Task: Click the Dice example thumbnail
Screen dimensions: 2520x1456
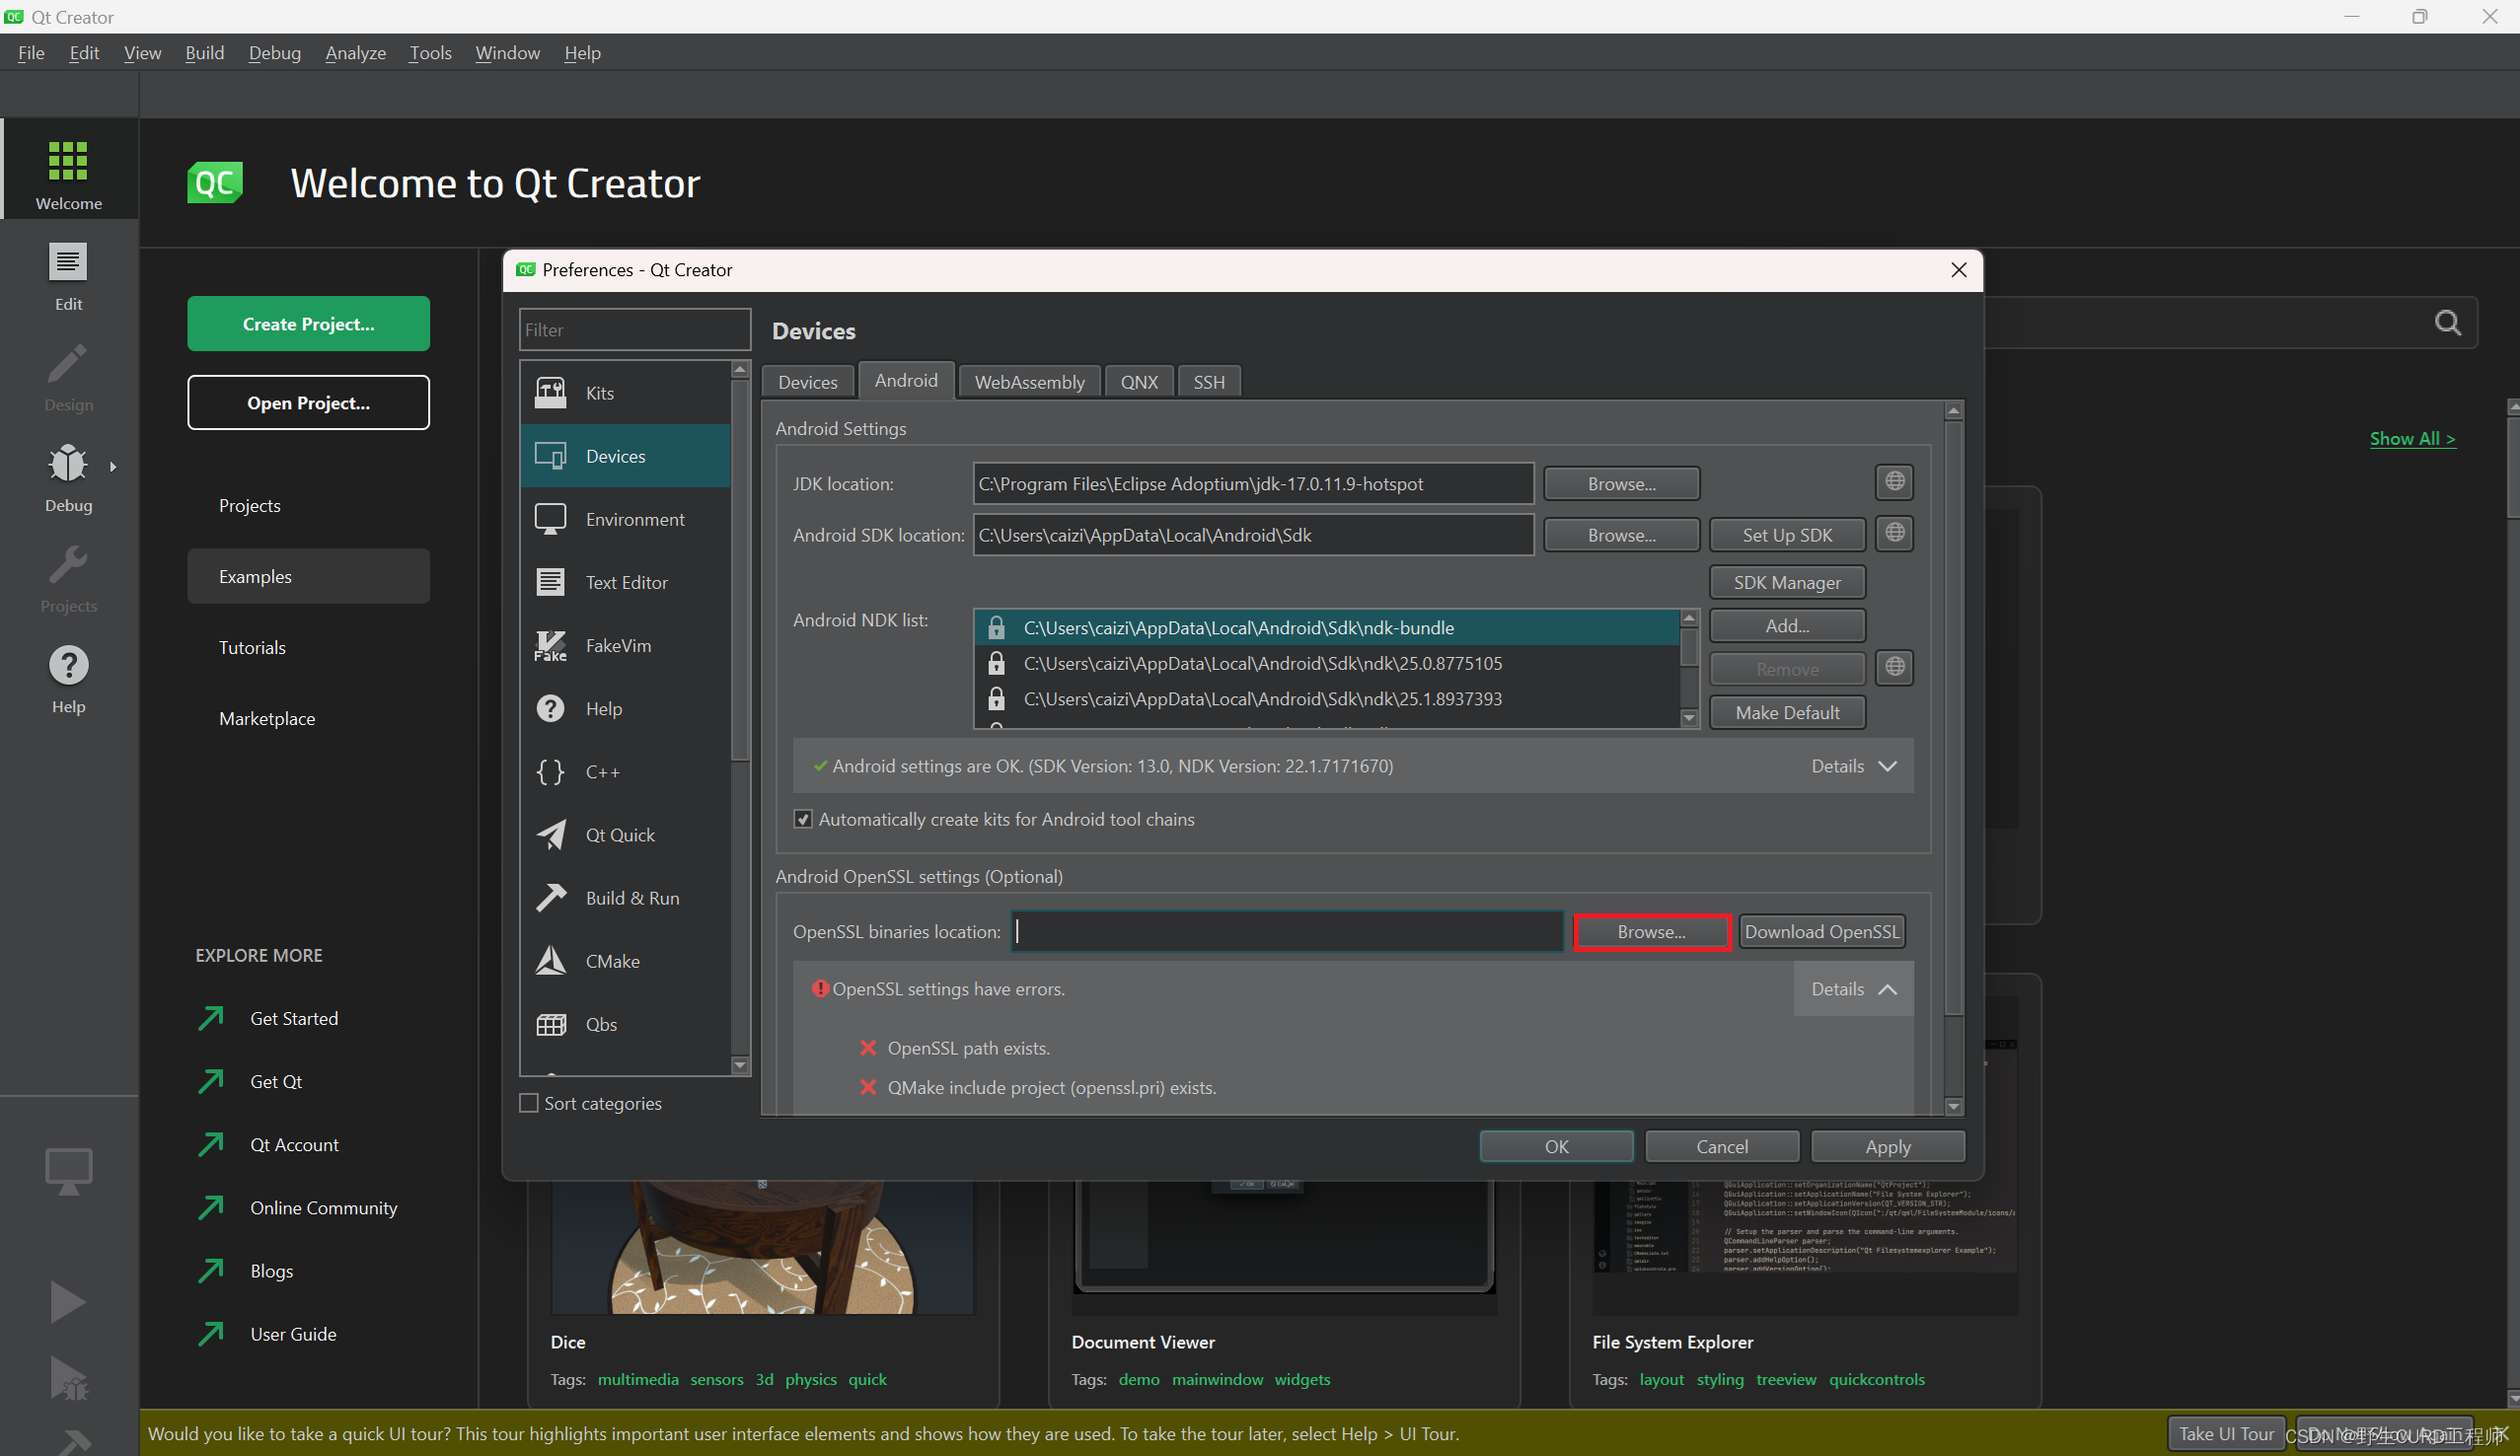Action: (x=762, y=1246)
